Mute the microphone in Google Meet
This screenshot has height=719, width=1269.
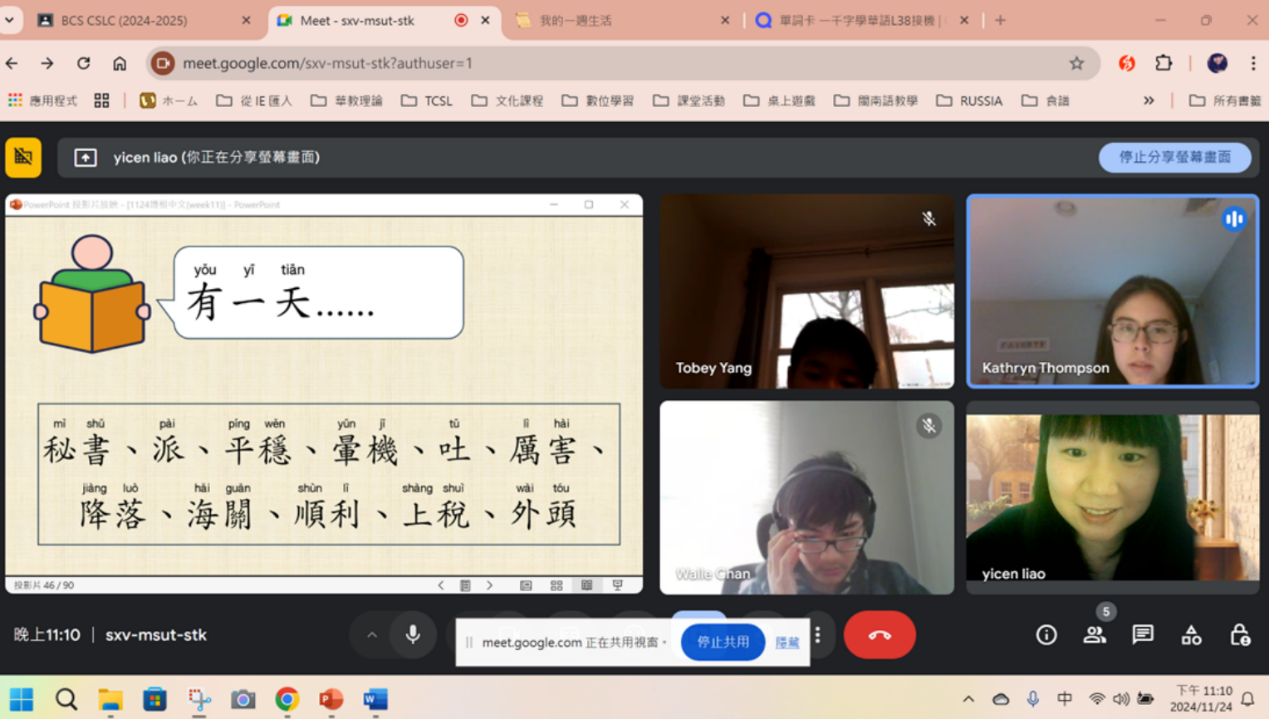[x=412, y=634]
